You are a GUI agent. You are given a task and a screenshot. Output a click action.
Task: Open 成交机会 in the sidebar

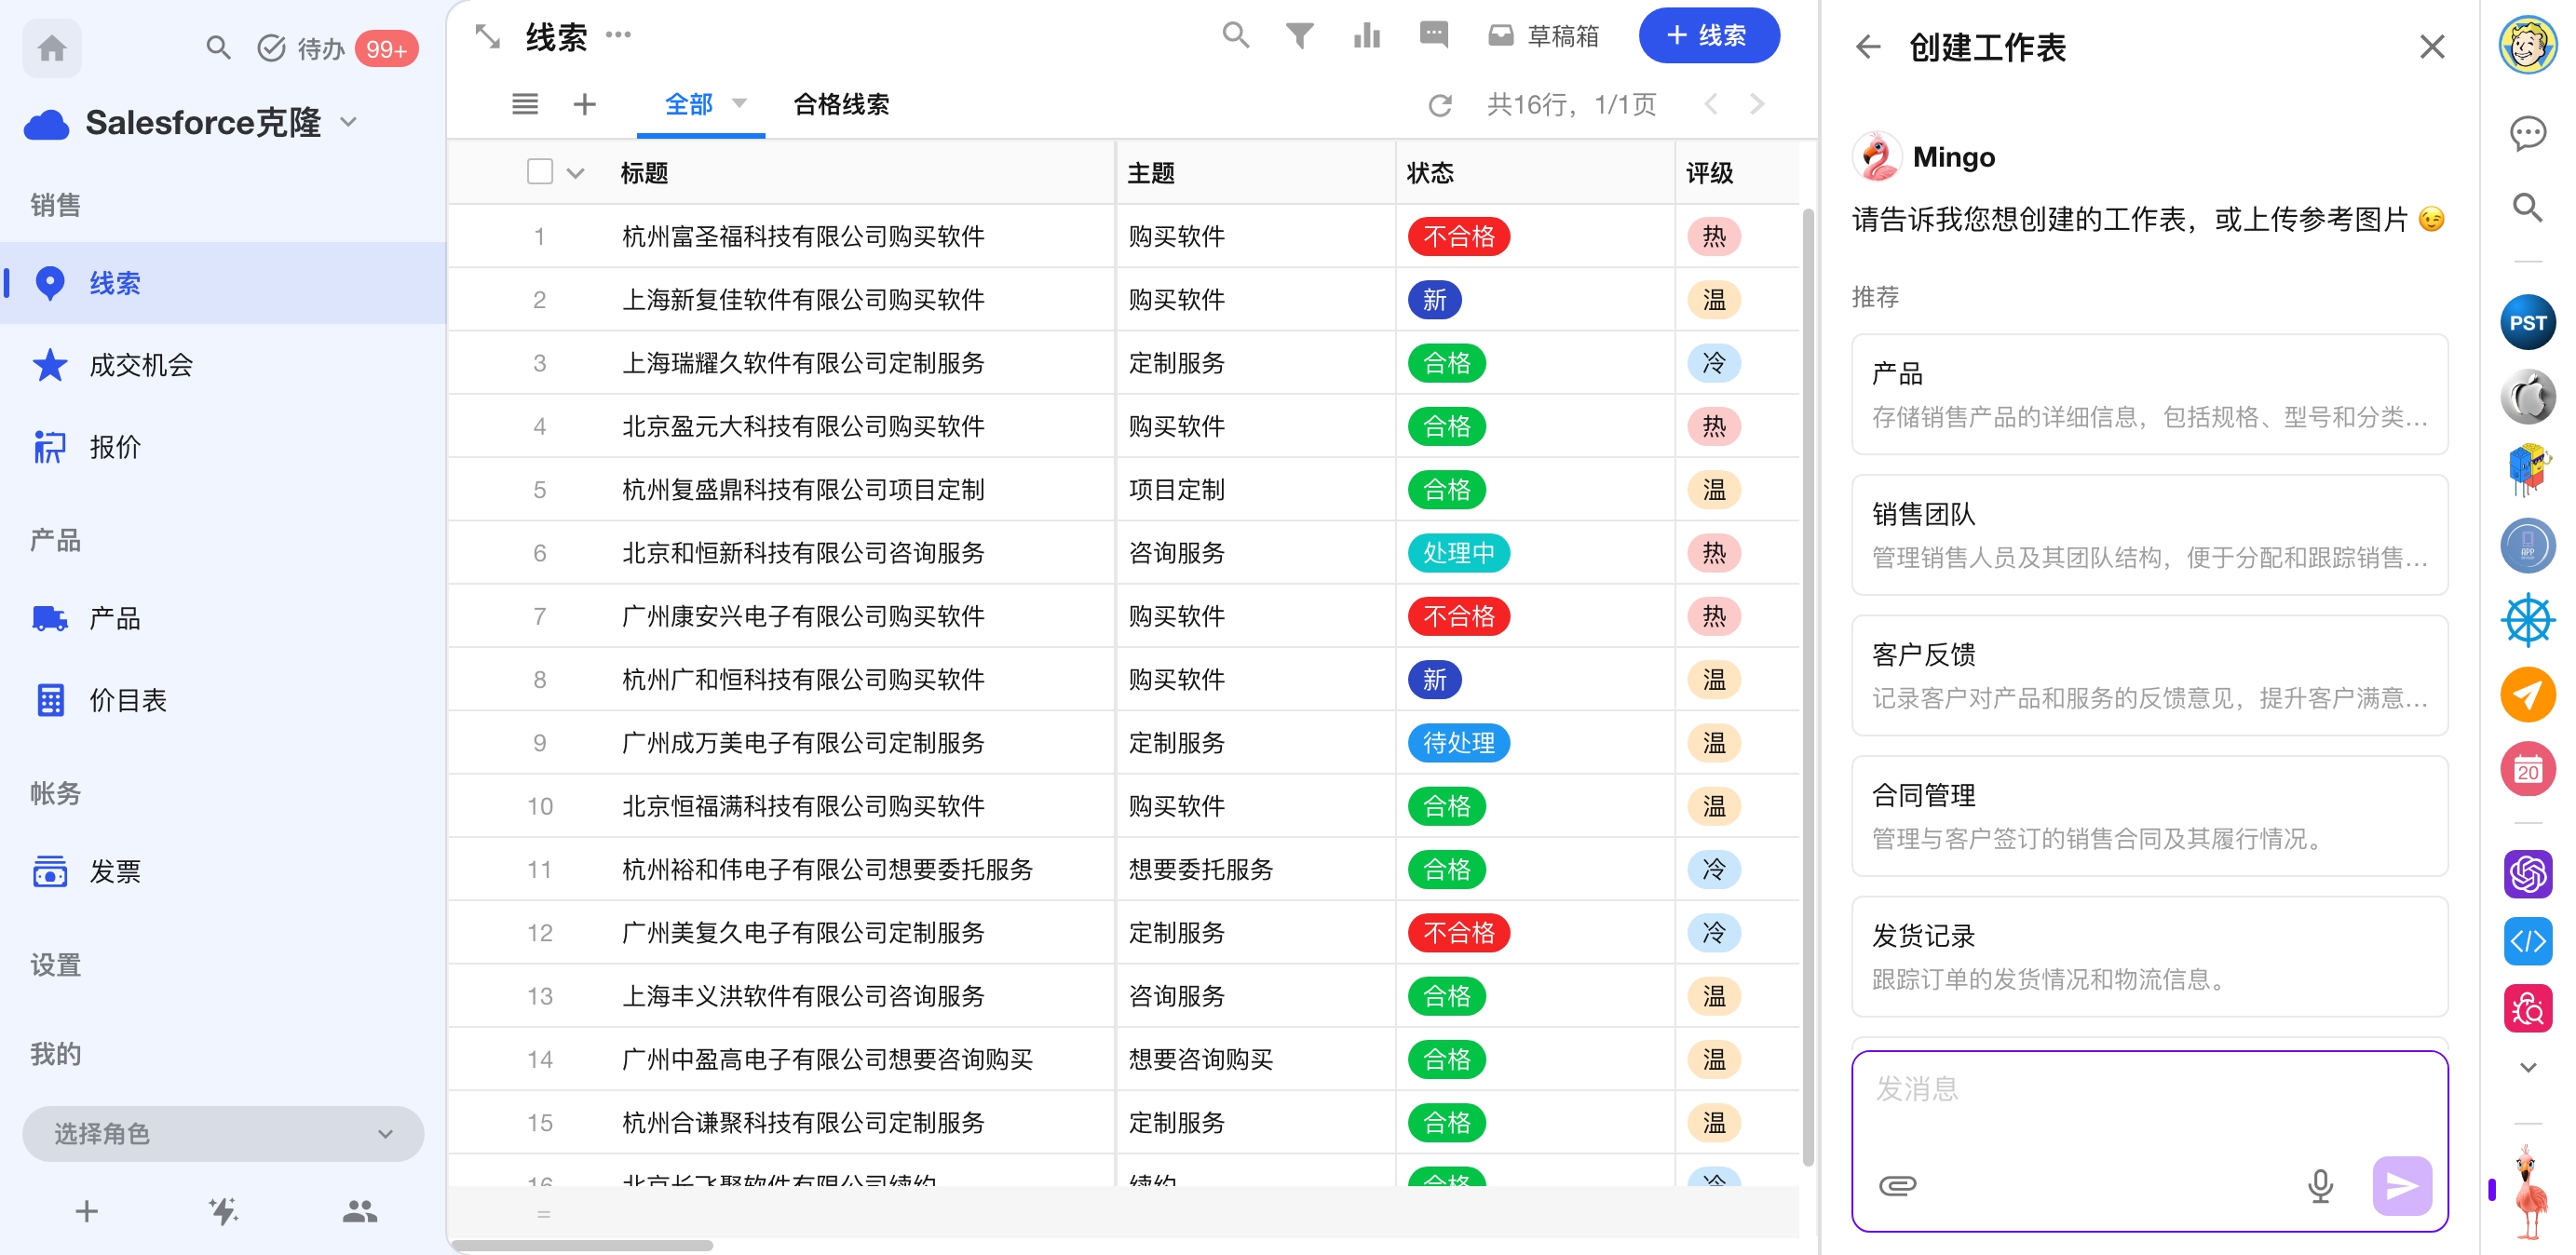[x=140, y=365]
